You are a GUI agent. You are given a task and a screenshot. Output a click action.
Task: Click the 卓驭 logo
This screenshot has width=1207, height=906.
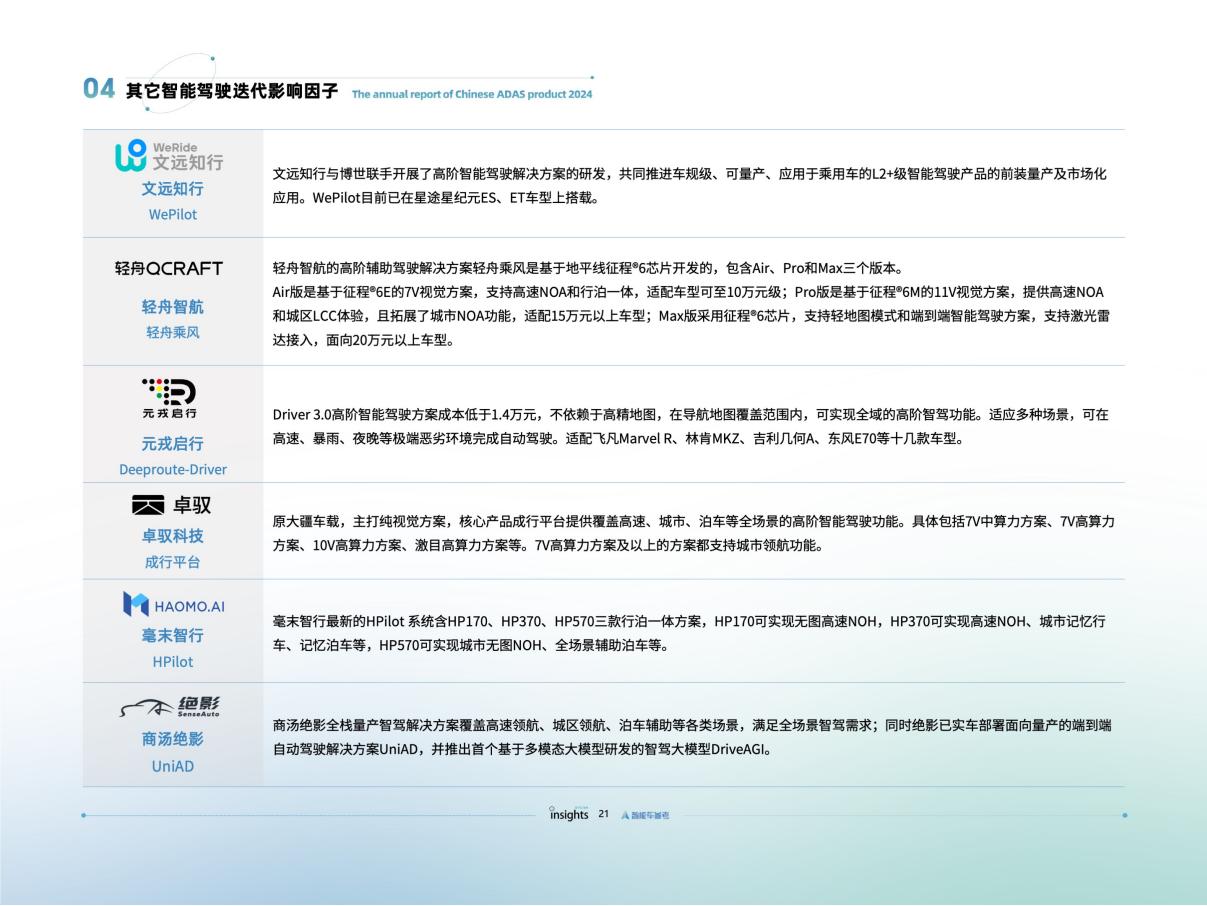tap(171, 505)
